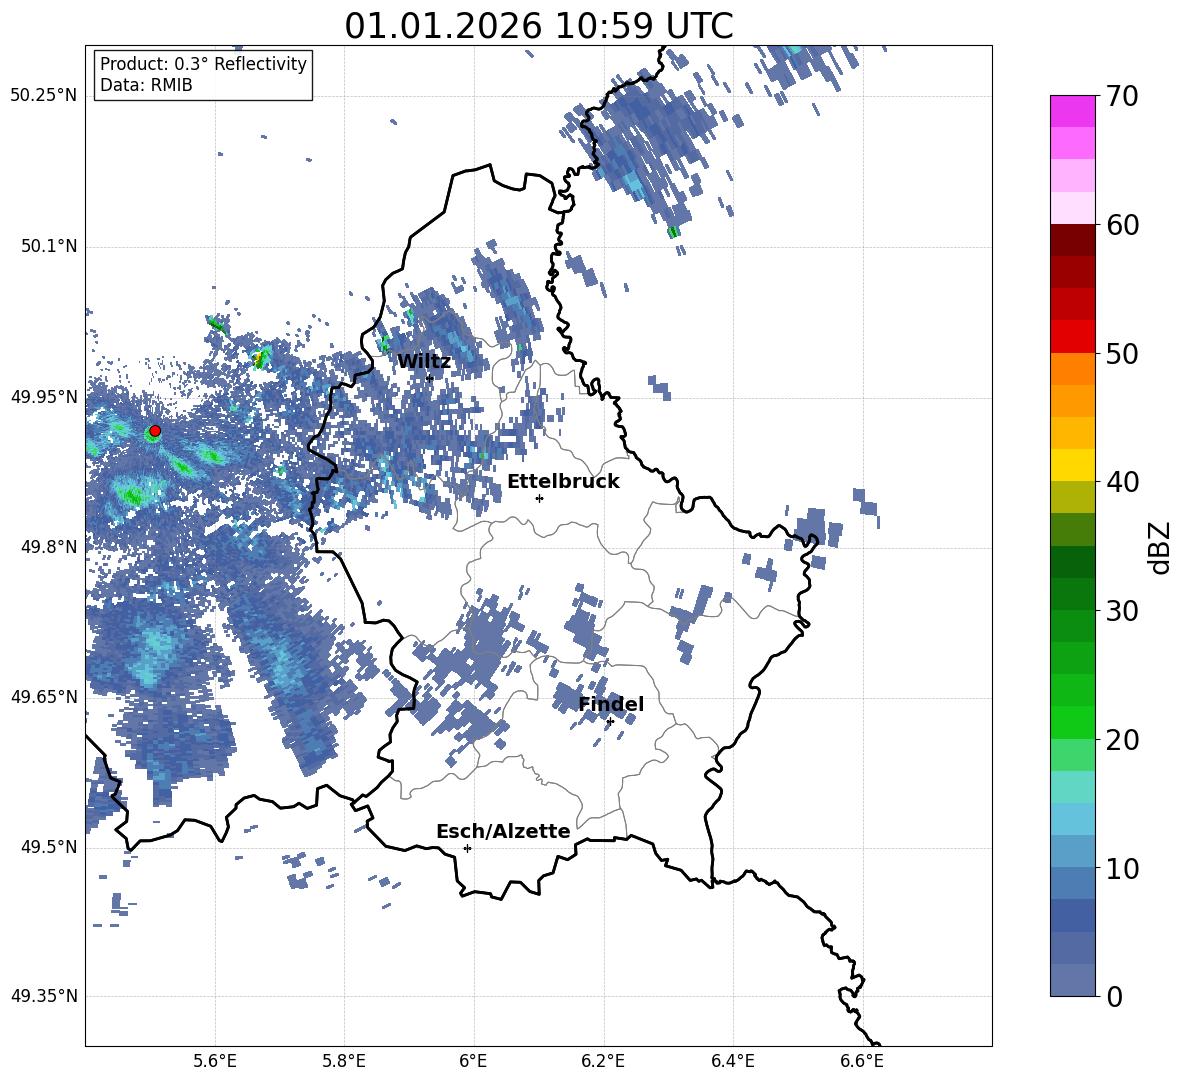Viewport: 1184px width, 1081px height.
Task: Click the 50.1°N latitude label
Action: [48, 246]
